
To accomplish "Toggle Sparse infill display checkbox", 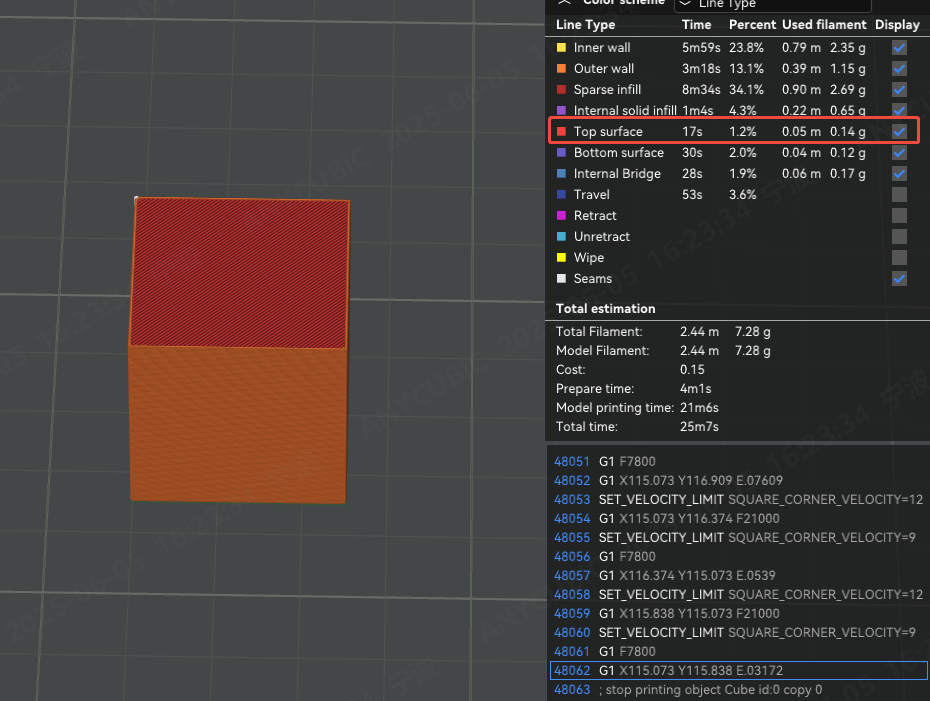I will (x=899, y=90).
